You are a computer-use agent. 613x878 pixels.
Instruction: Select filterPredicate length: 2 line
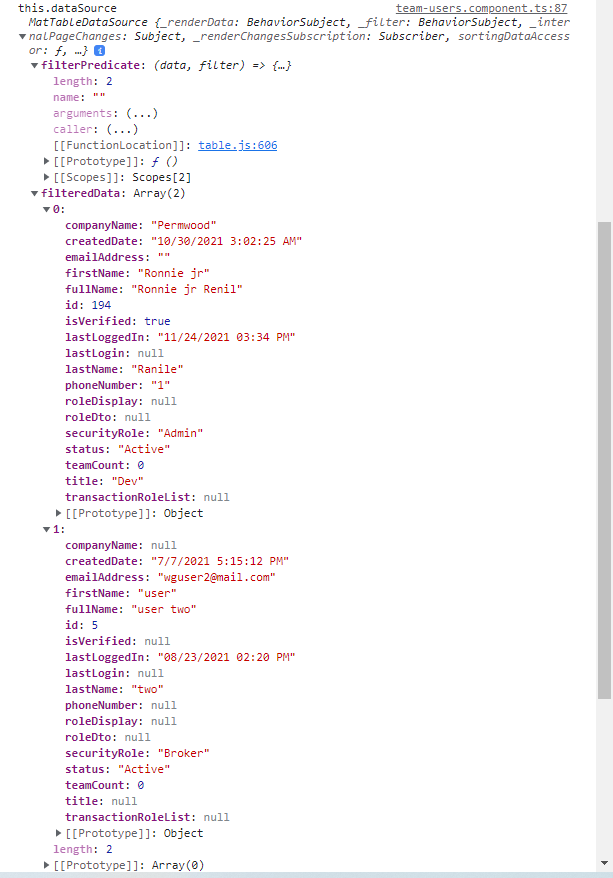pyautogui.click(x=83, y=82)
